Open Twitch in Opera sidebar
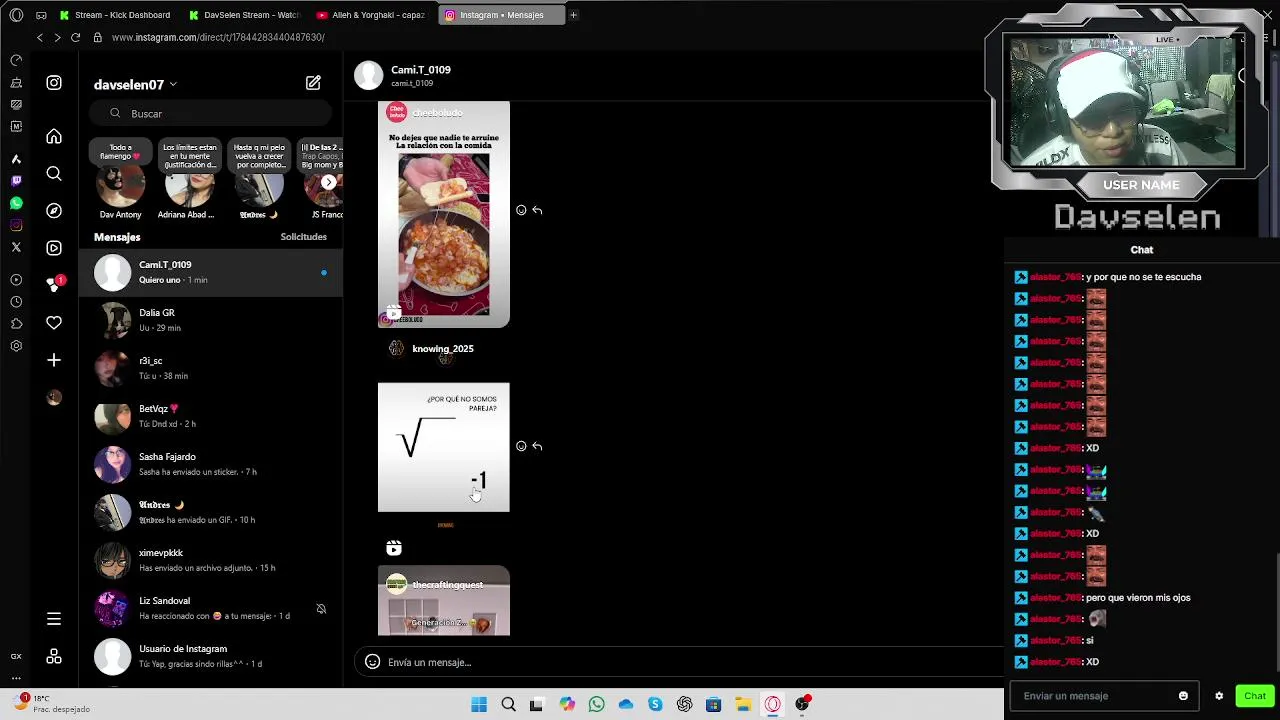This screenshot has height=720, width=1280. coord(16,181)
